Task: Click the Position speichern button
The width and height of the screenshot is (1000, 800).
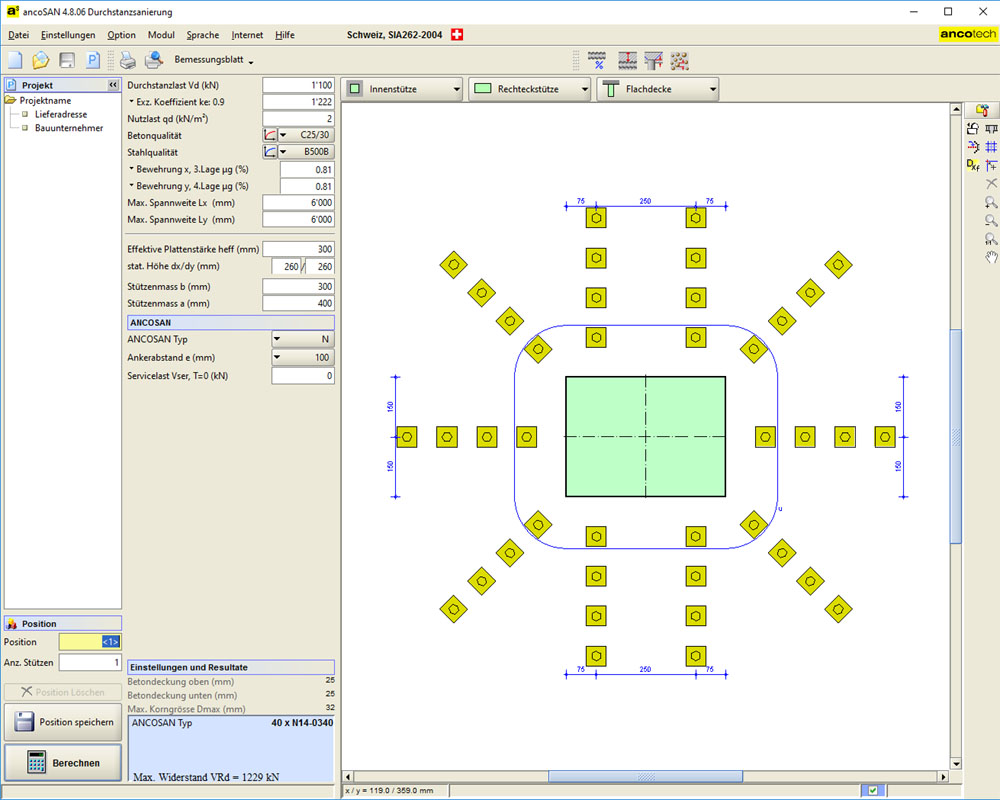Action: click(62, 722)
